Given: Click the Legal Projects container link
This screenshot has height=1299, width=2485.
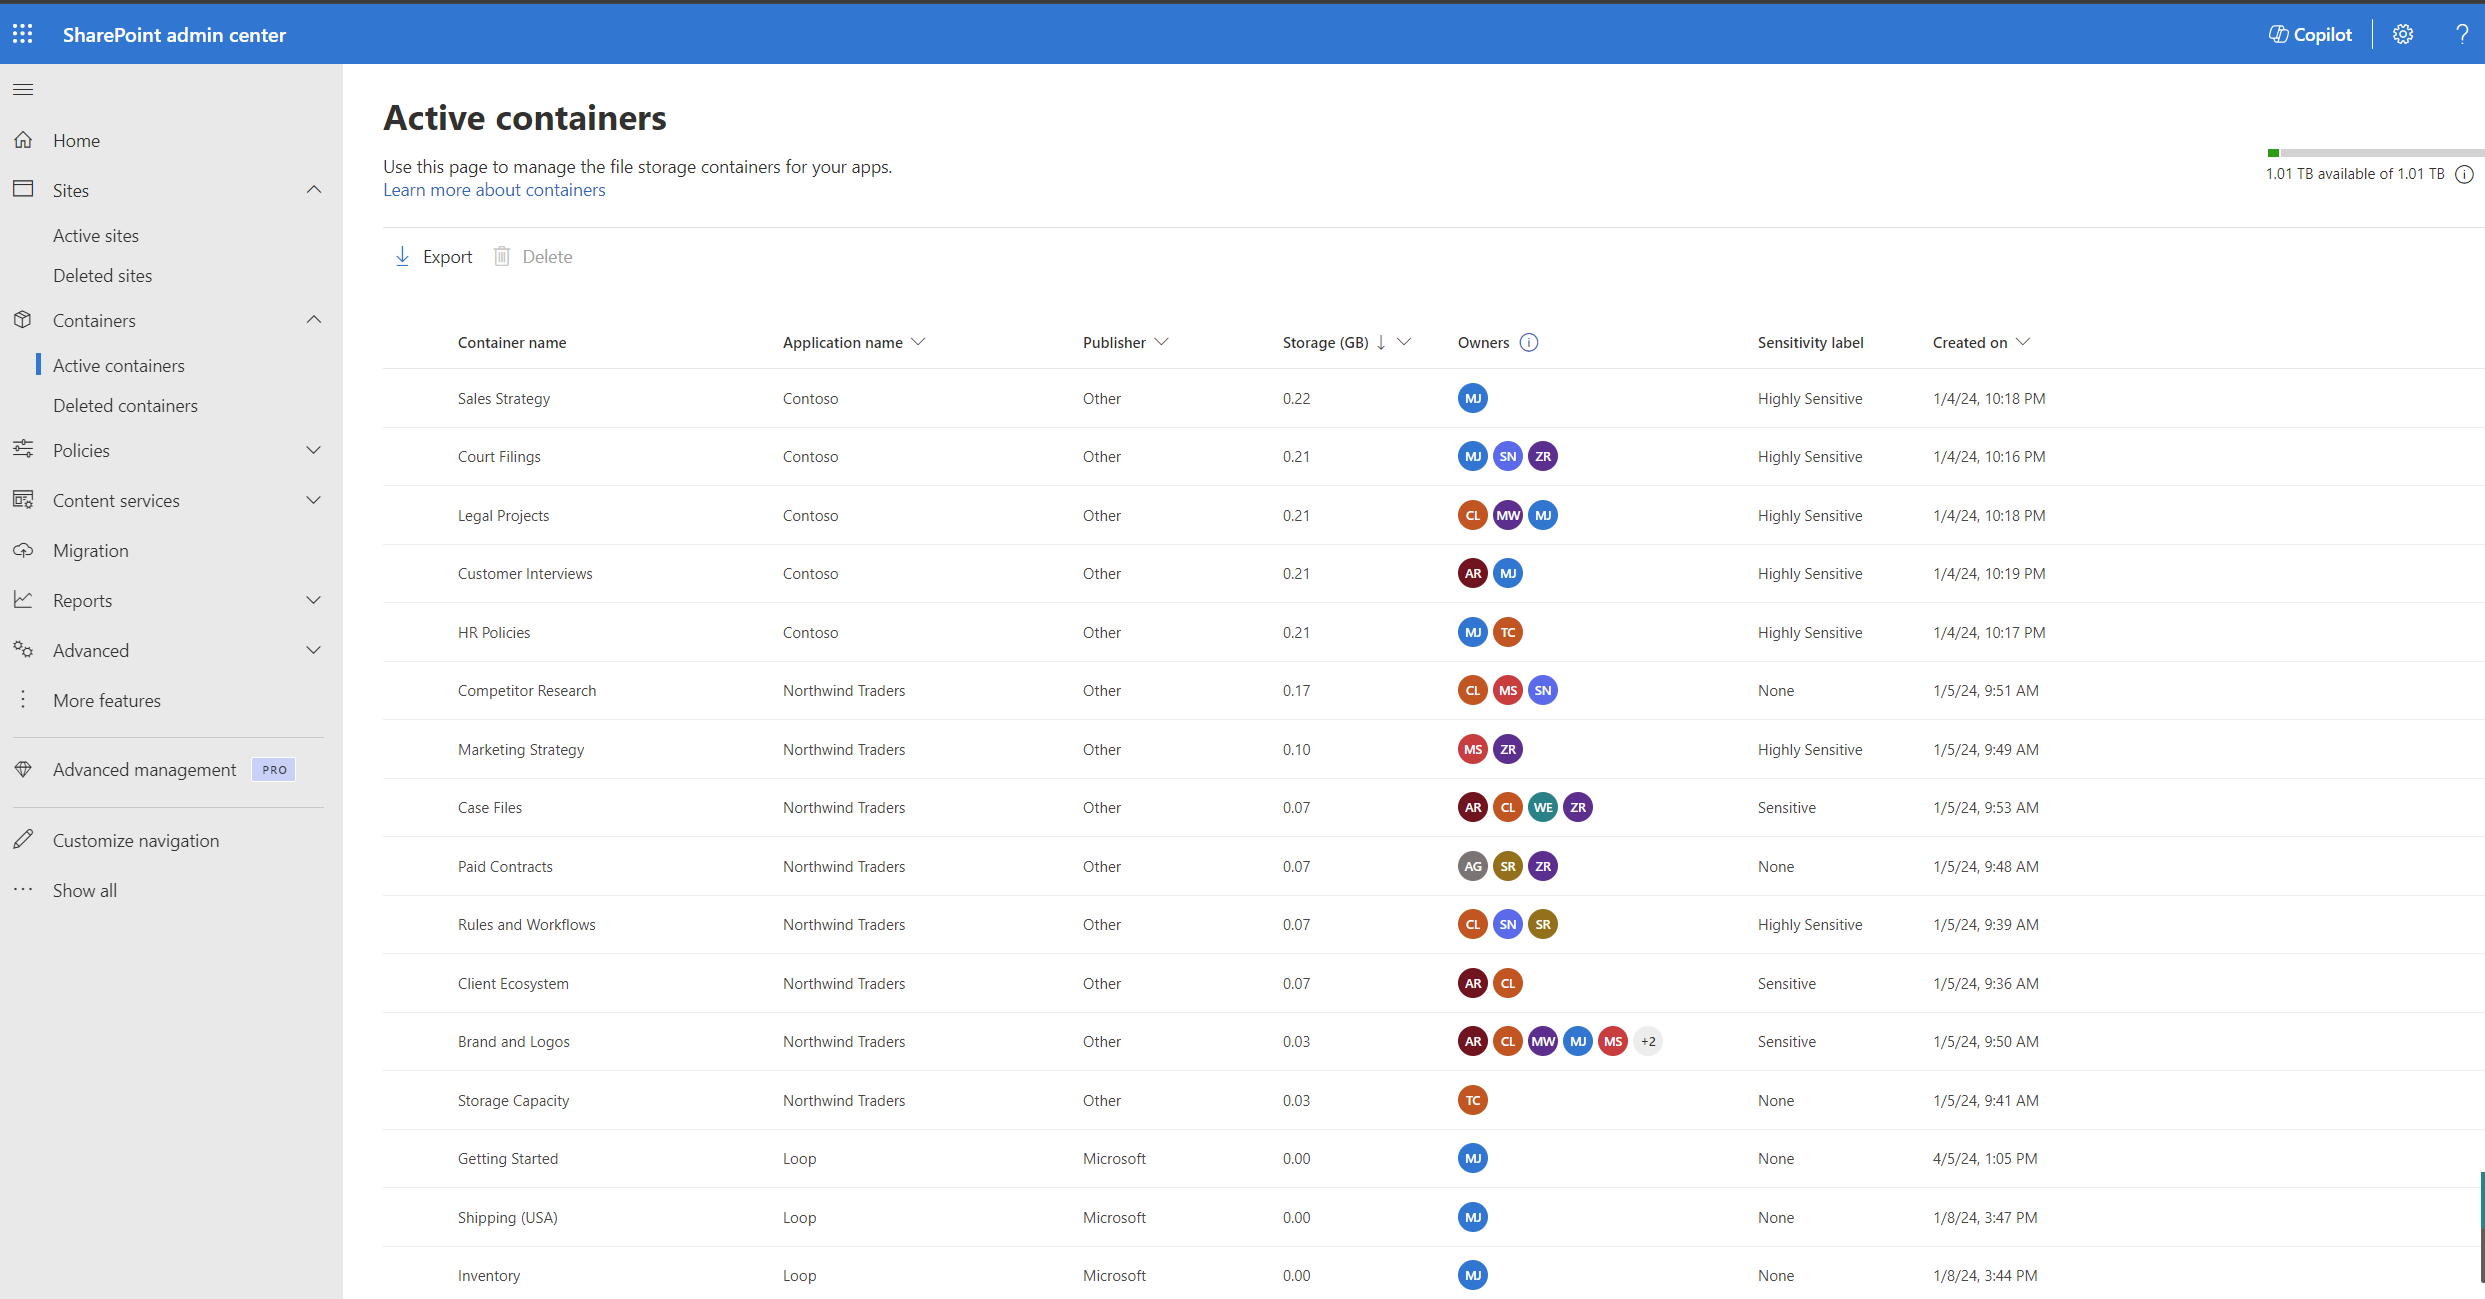Looking at the screenshot, I should point(503,515).
